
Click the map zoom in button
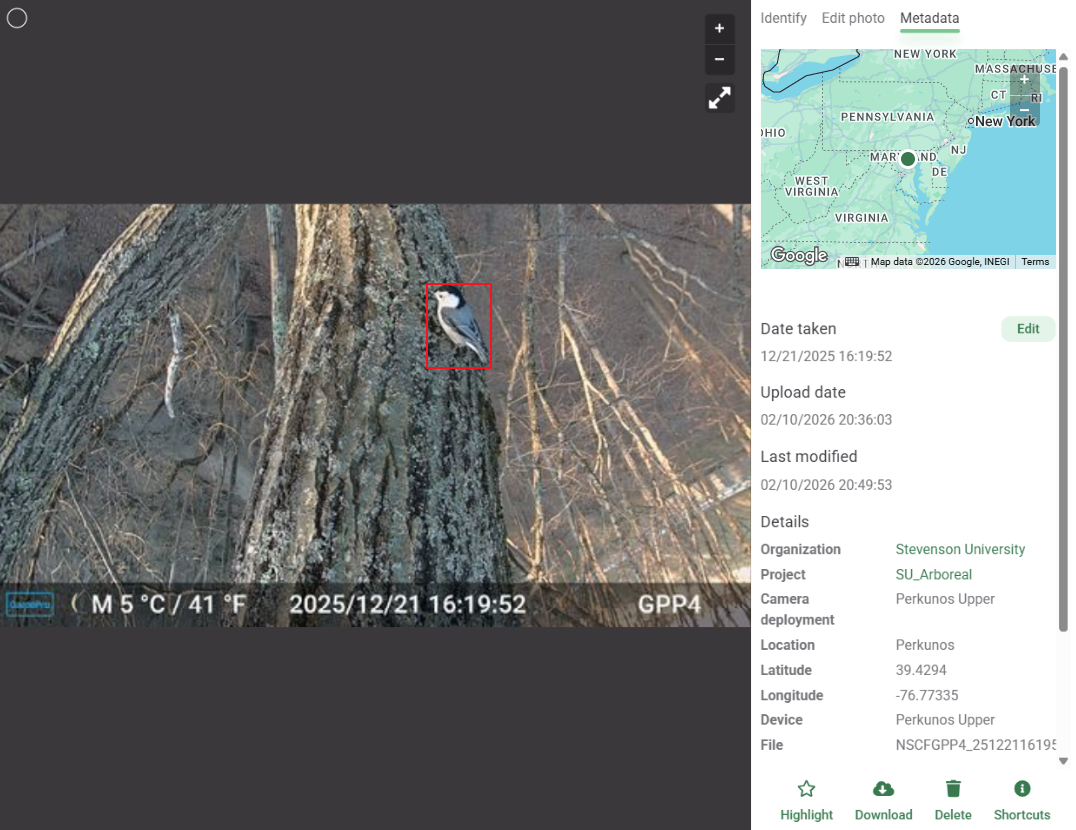(1024, 80)
